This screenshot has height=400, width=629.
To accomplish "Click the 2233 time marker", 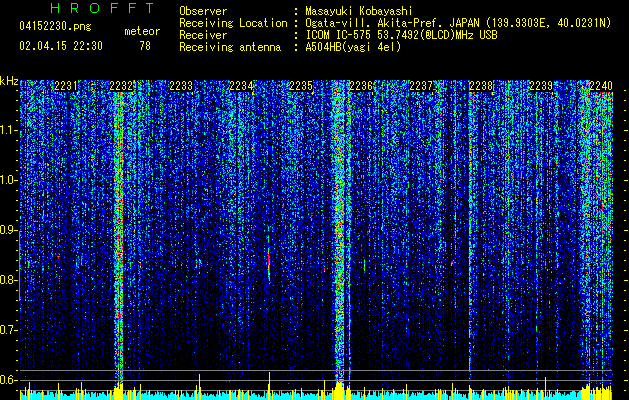I will pyautogui.click(x=181, y=86).
